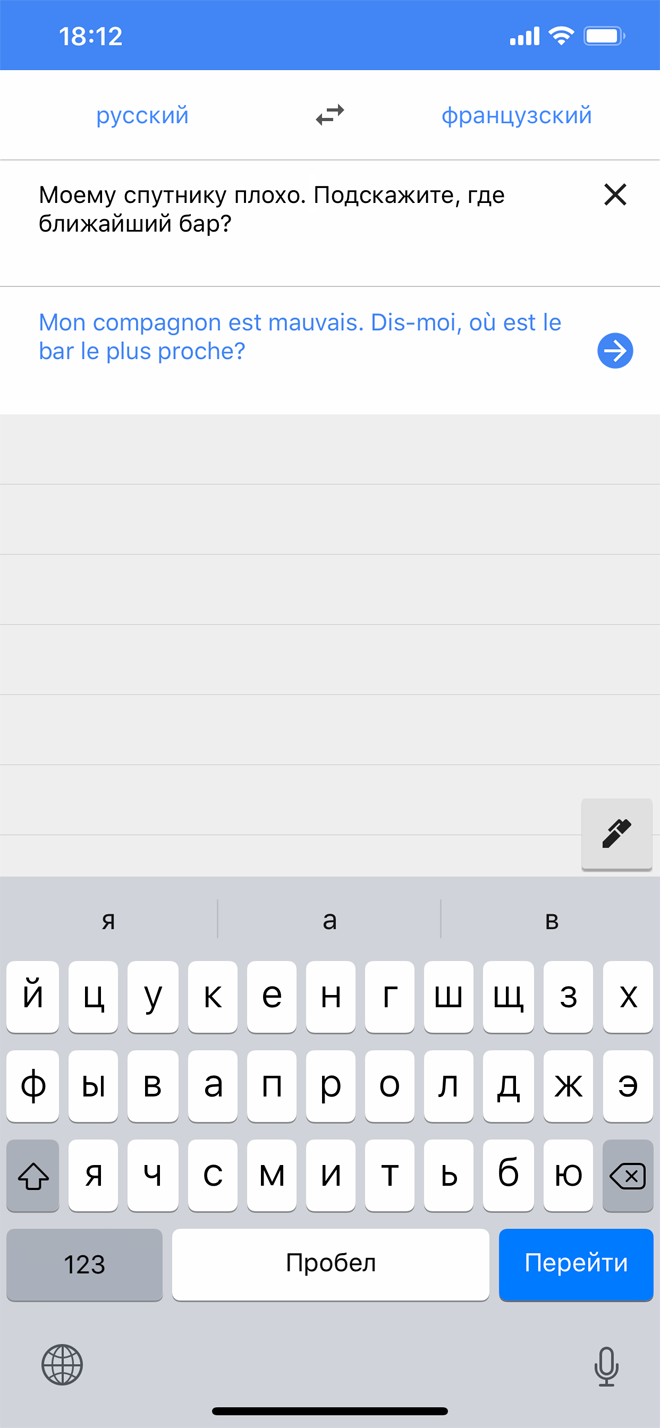The width and height of the screenshot is (660, 1428).
Task: Tap the French translation text
Action: pyautogui.click(x=300, y=337)
